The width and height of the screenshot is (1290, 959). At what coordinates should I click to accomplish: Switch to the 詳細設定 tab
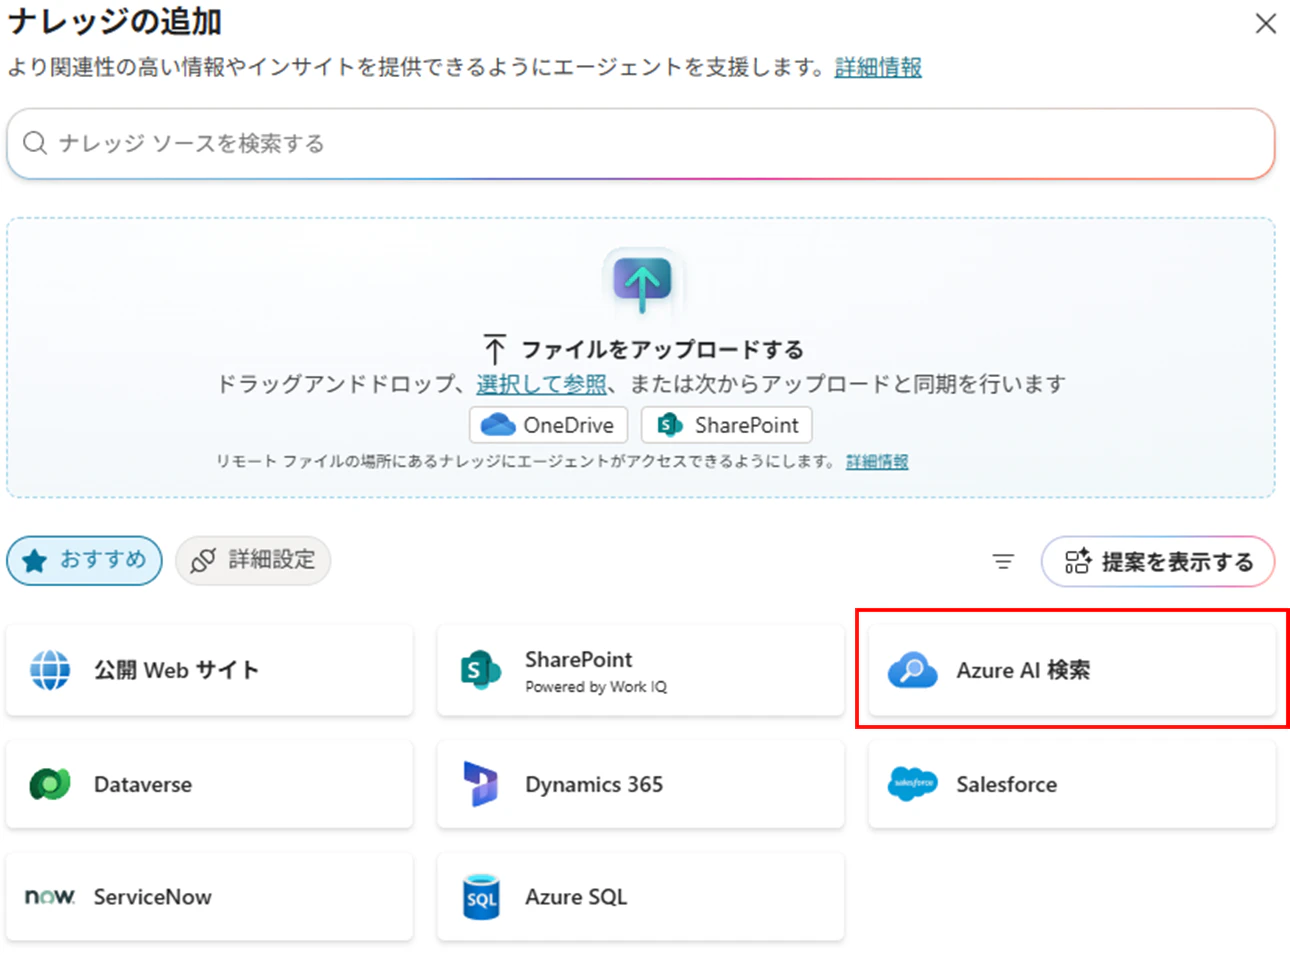point(253,560)
